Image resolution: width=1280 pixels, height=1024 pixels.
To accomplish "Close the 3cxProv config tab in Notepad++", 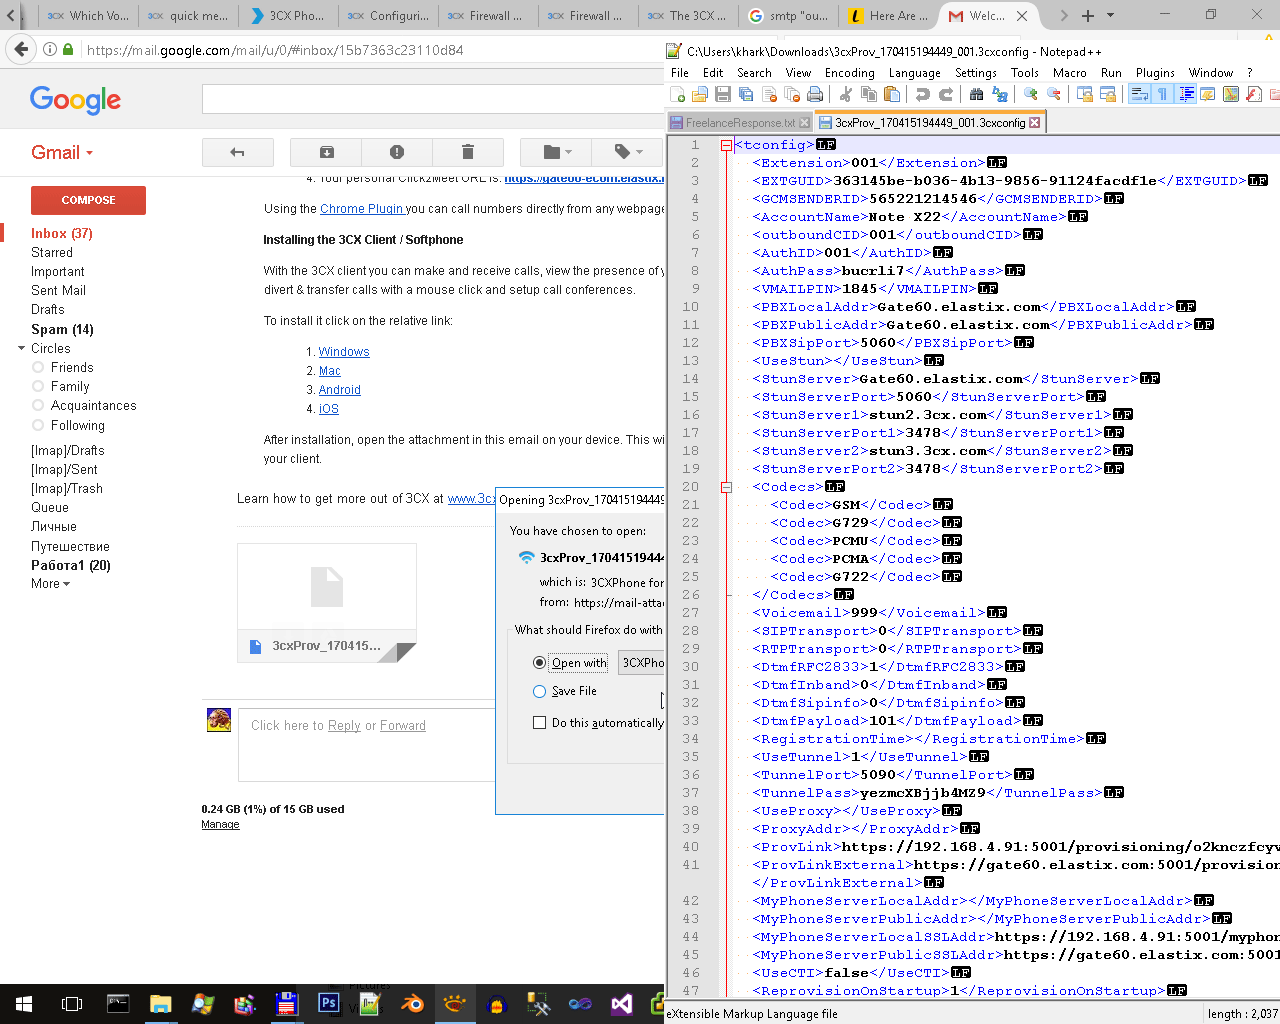I will click(1035, 123).
